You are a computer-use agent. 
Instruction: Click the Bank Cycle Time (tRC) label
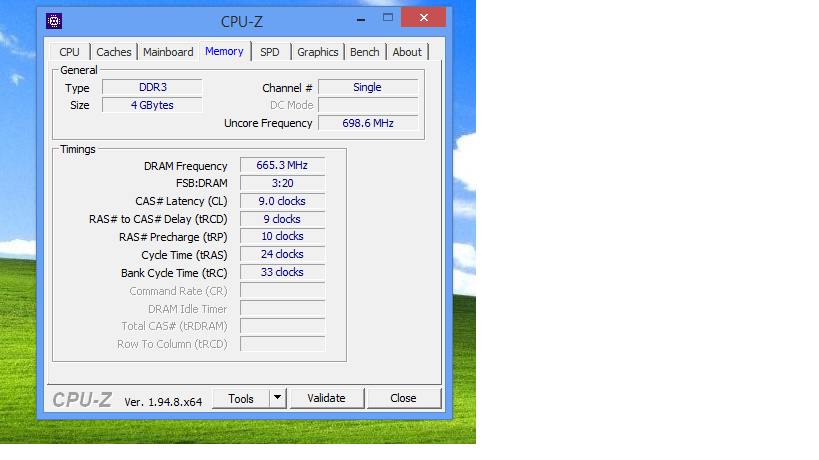[174, 273]
